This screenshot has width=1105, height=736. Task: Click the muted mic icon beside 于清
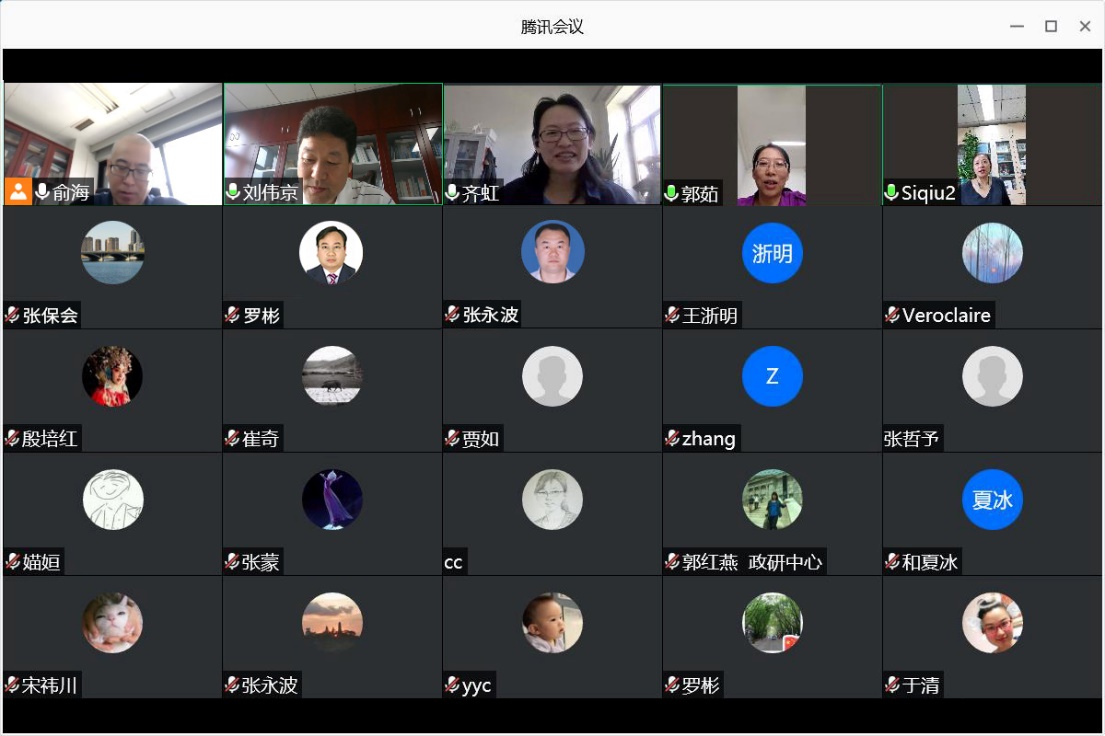click(892, 685)
